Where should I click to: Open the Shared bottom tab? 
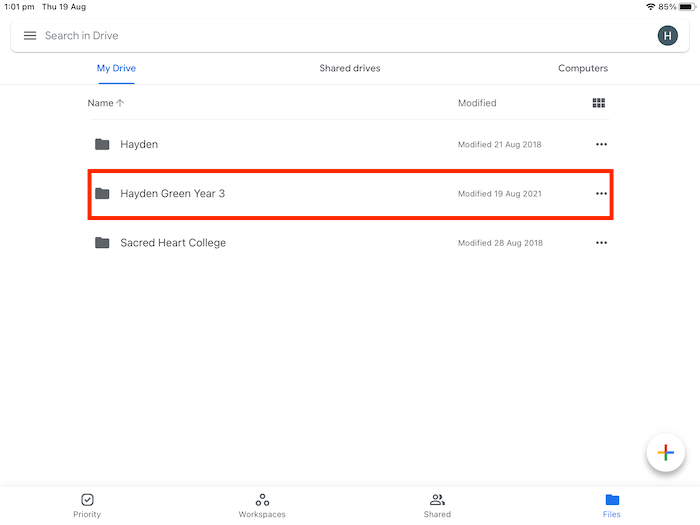tap(437, 505)
